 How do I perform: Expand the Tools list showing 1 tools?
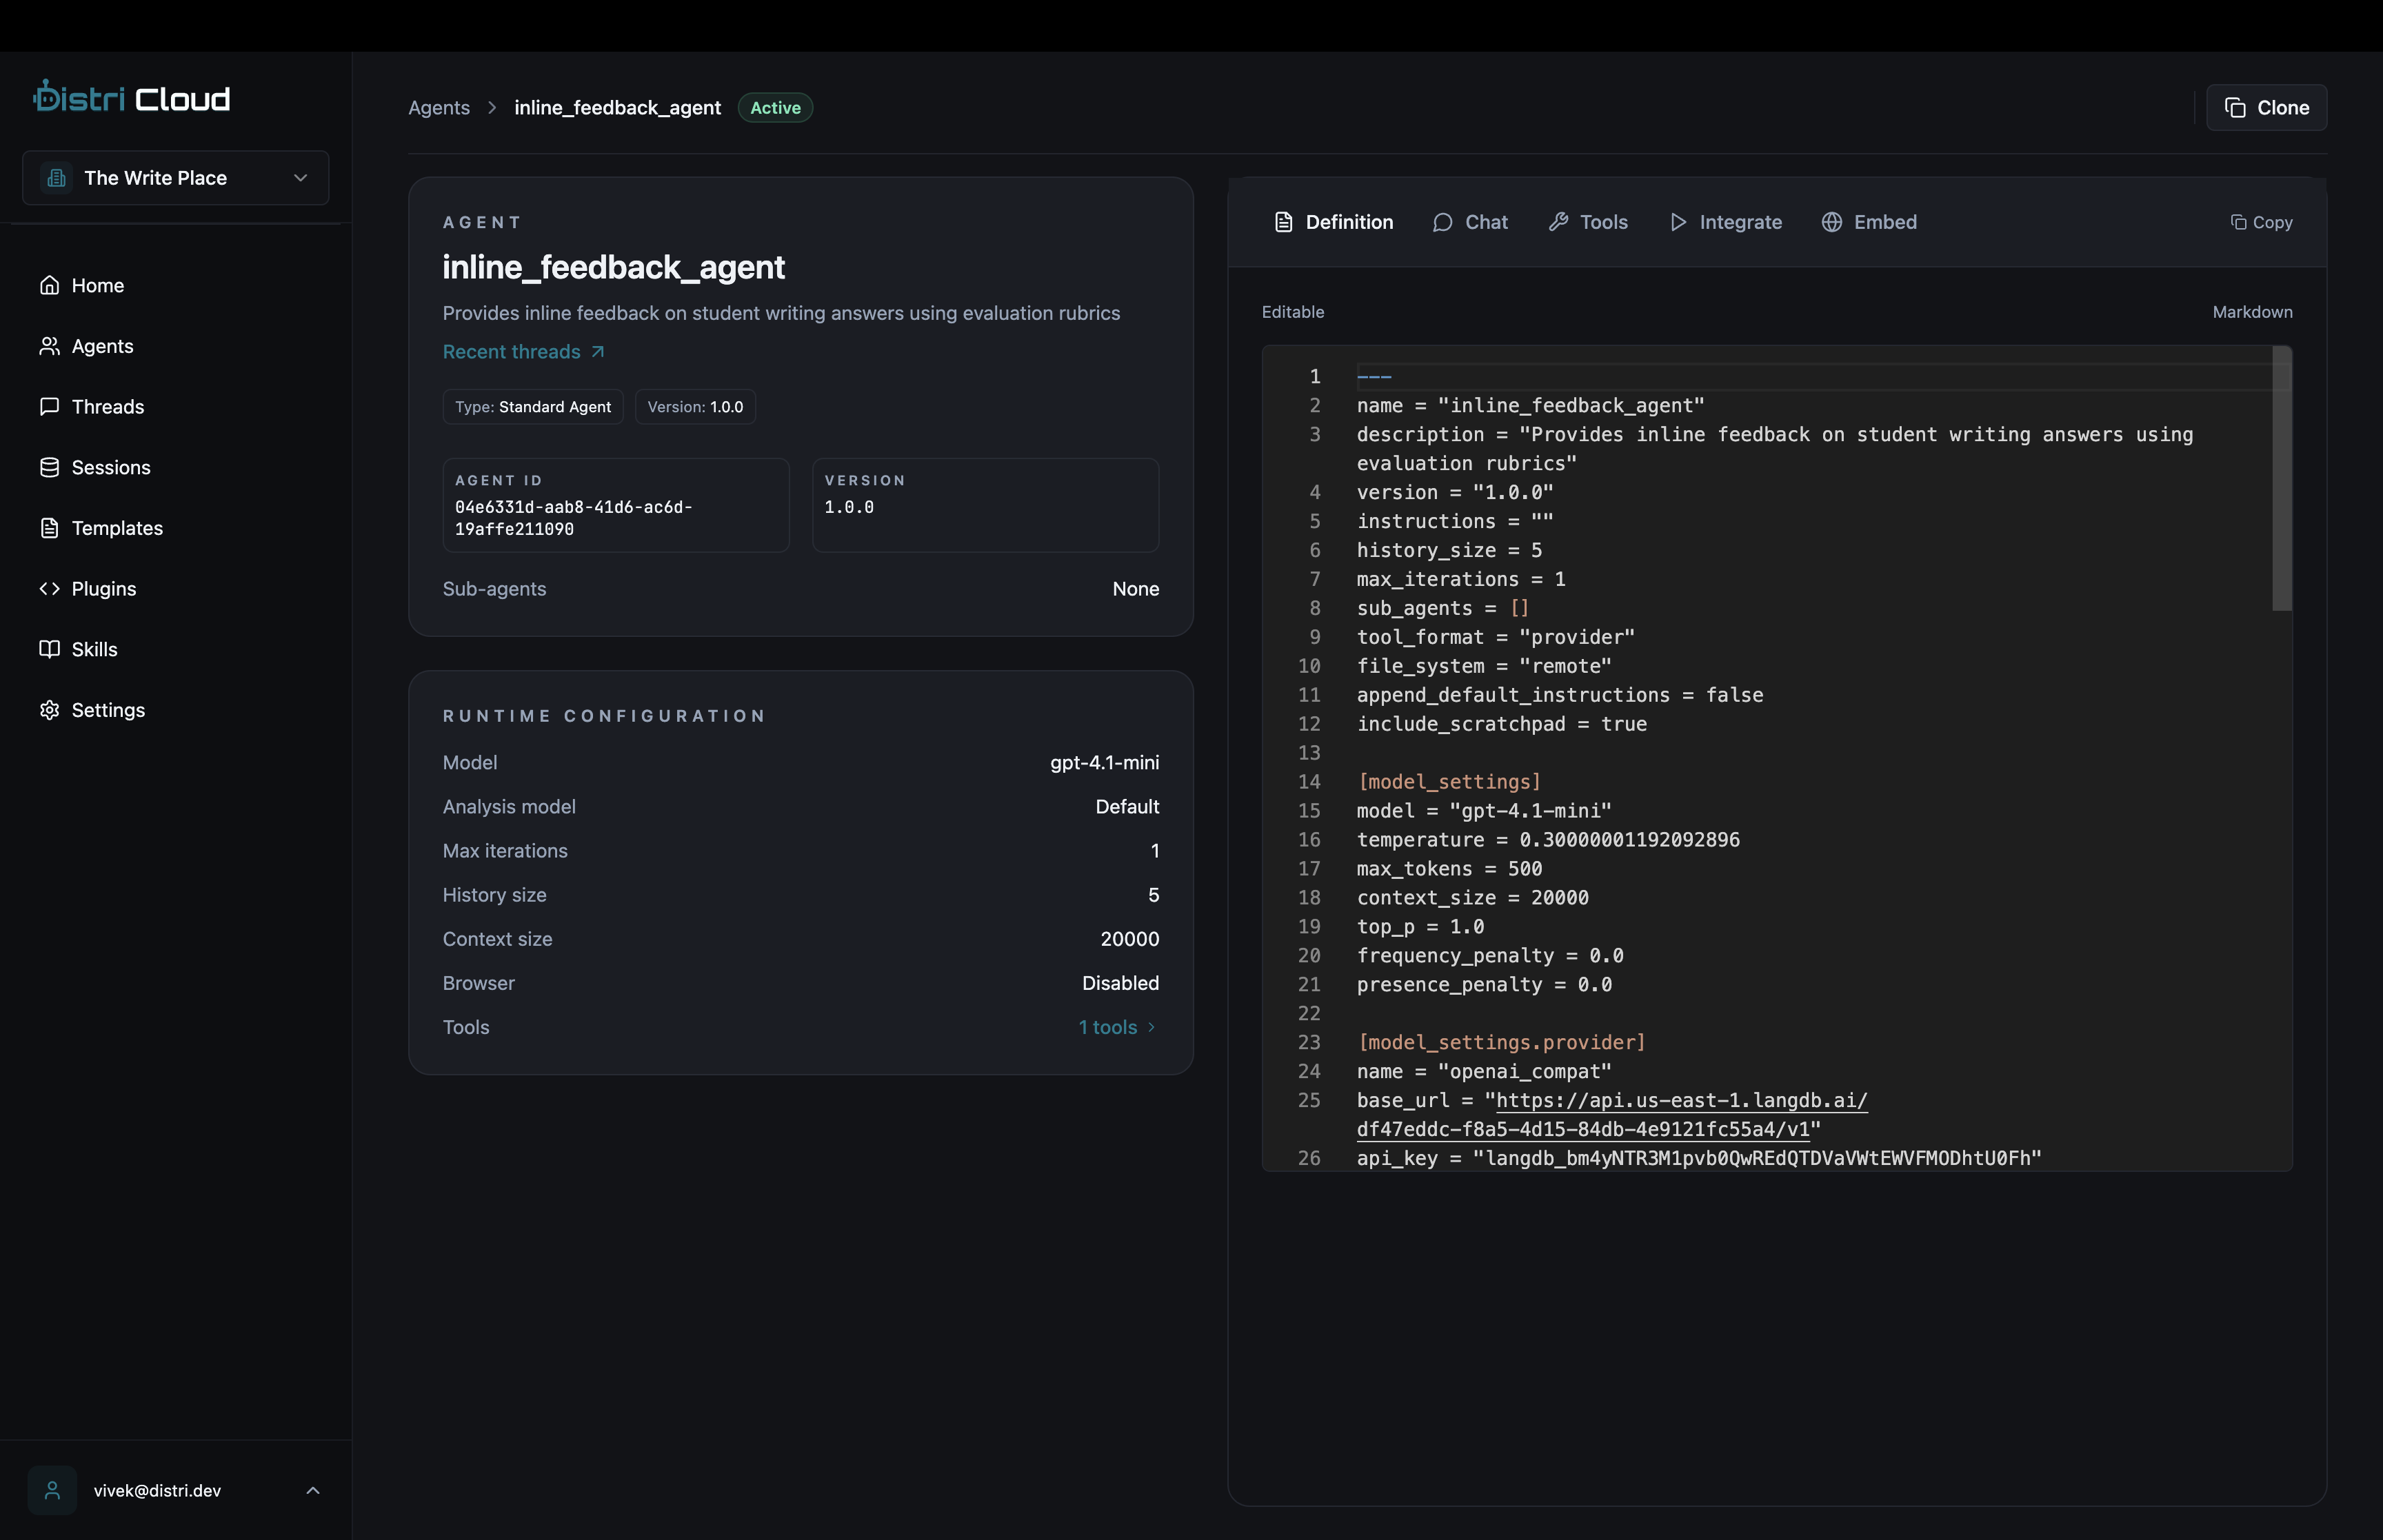[1116, 1027]
